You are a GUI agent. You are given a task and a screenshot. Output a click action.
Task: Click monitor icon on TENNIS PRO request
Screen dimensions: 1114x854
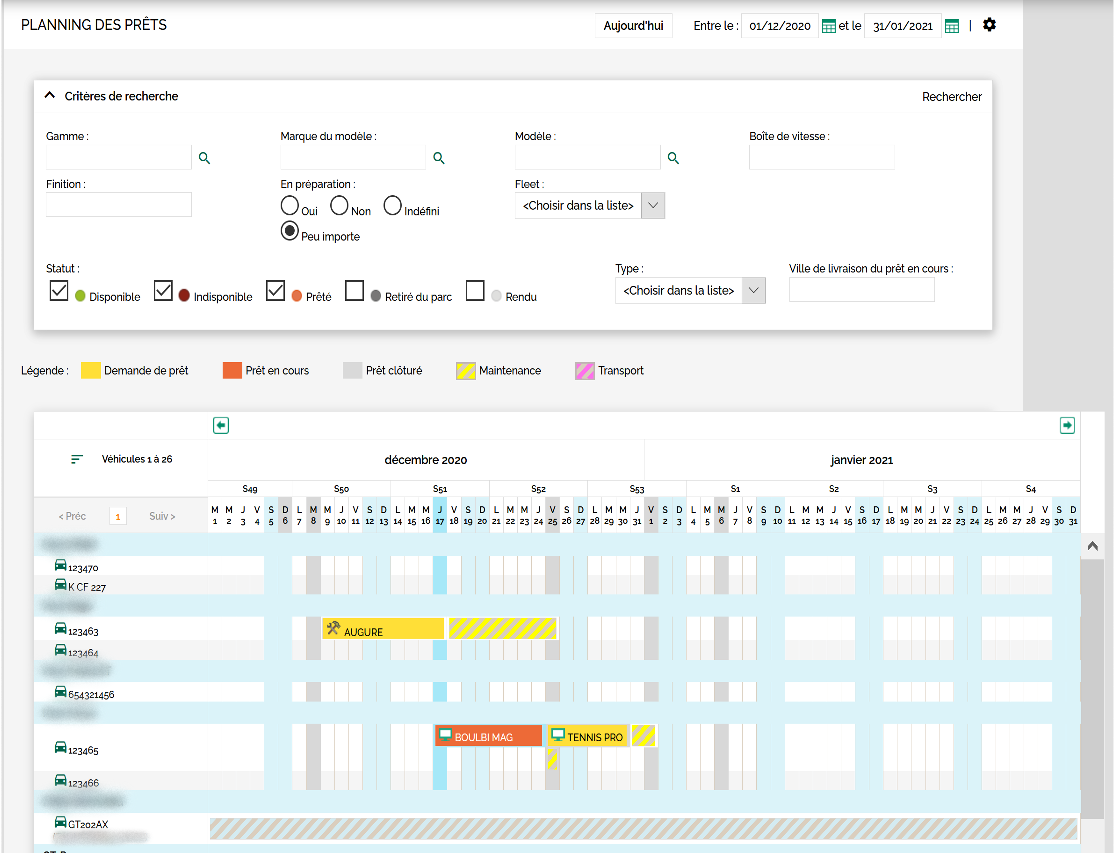tap(558, 735)
